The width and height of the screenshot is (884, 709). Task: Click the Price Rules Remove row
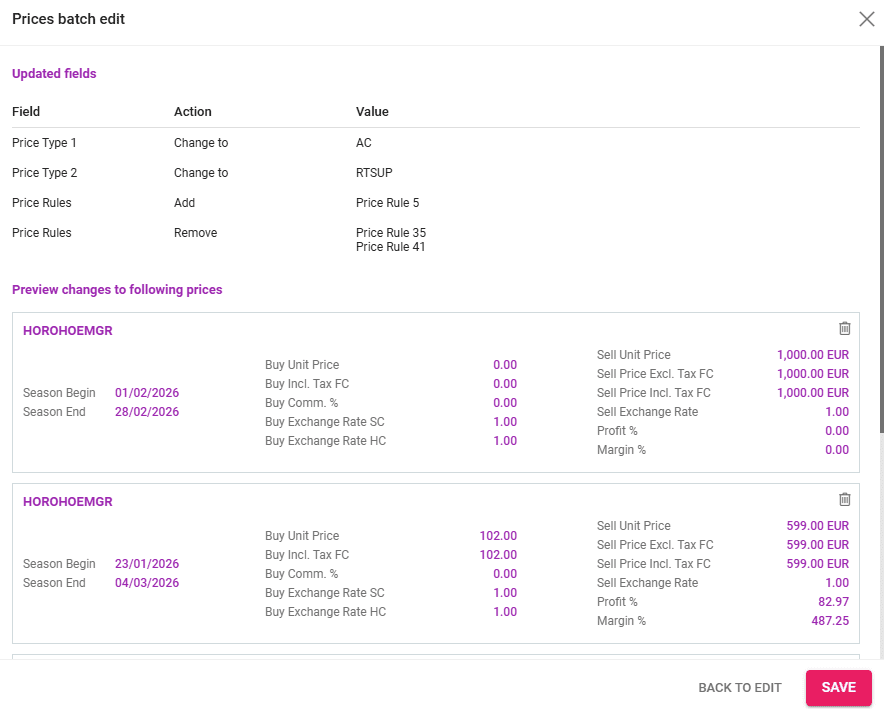pos(195,232)
